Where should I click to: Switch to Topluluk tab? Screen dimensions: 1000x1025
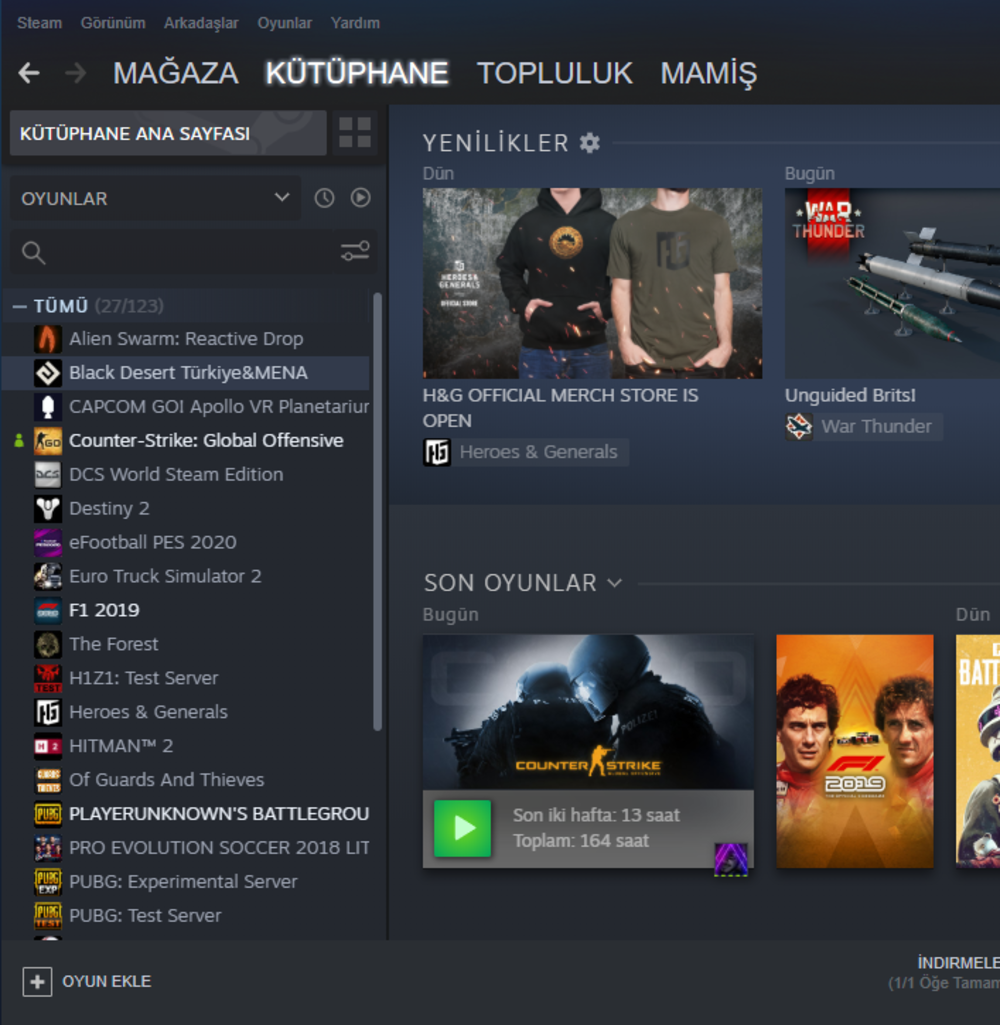tap(555, 73)
